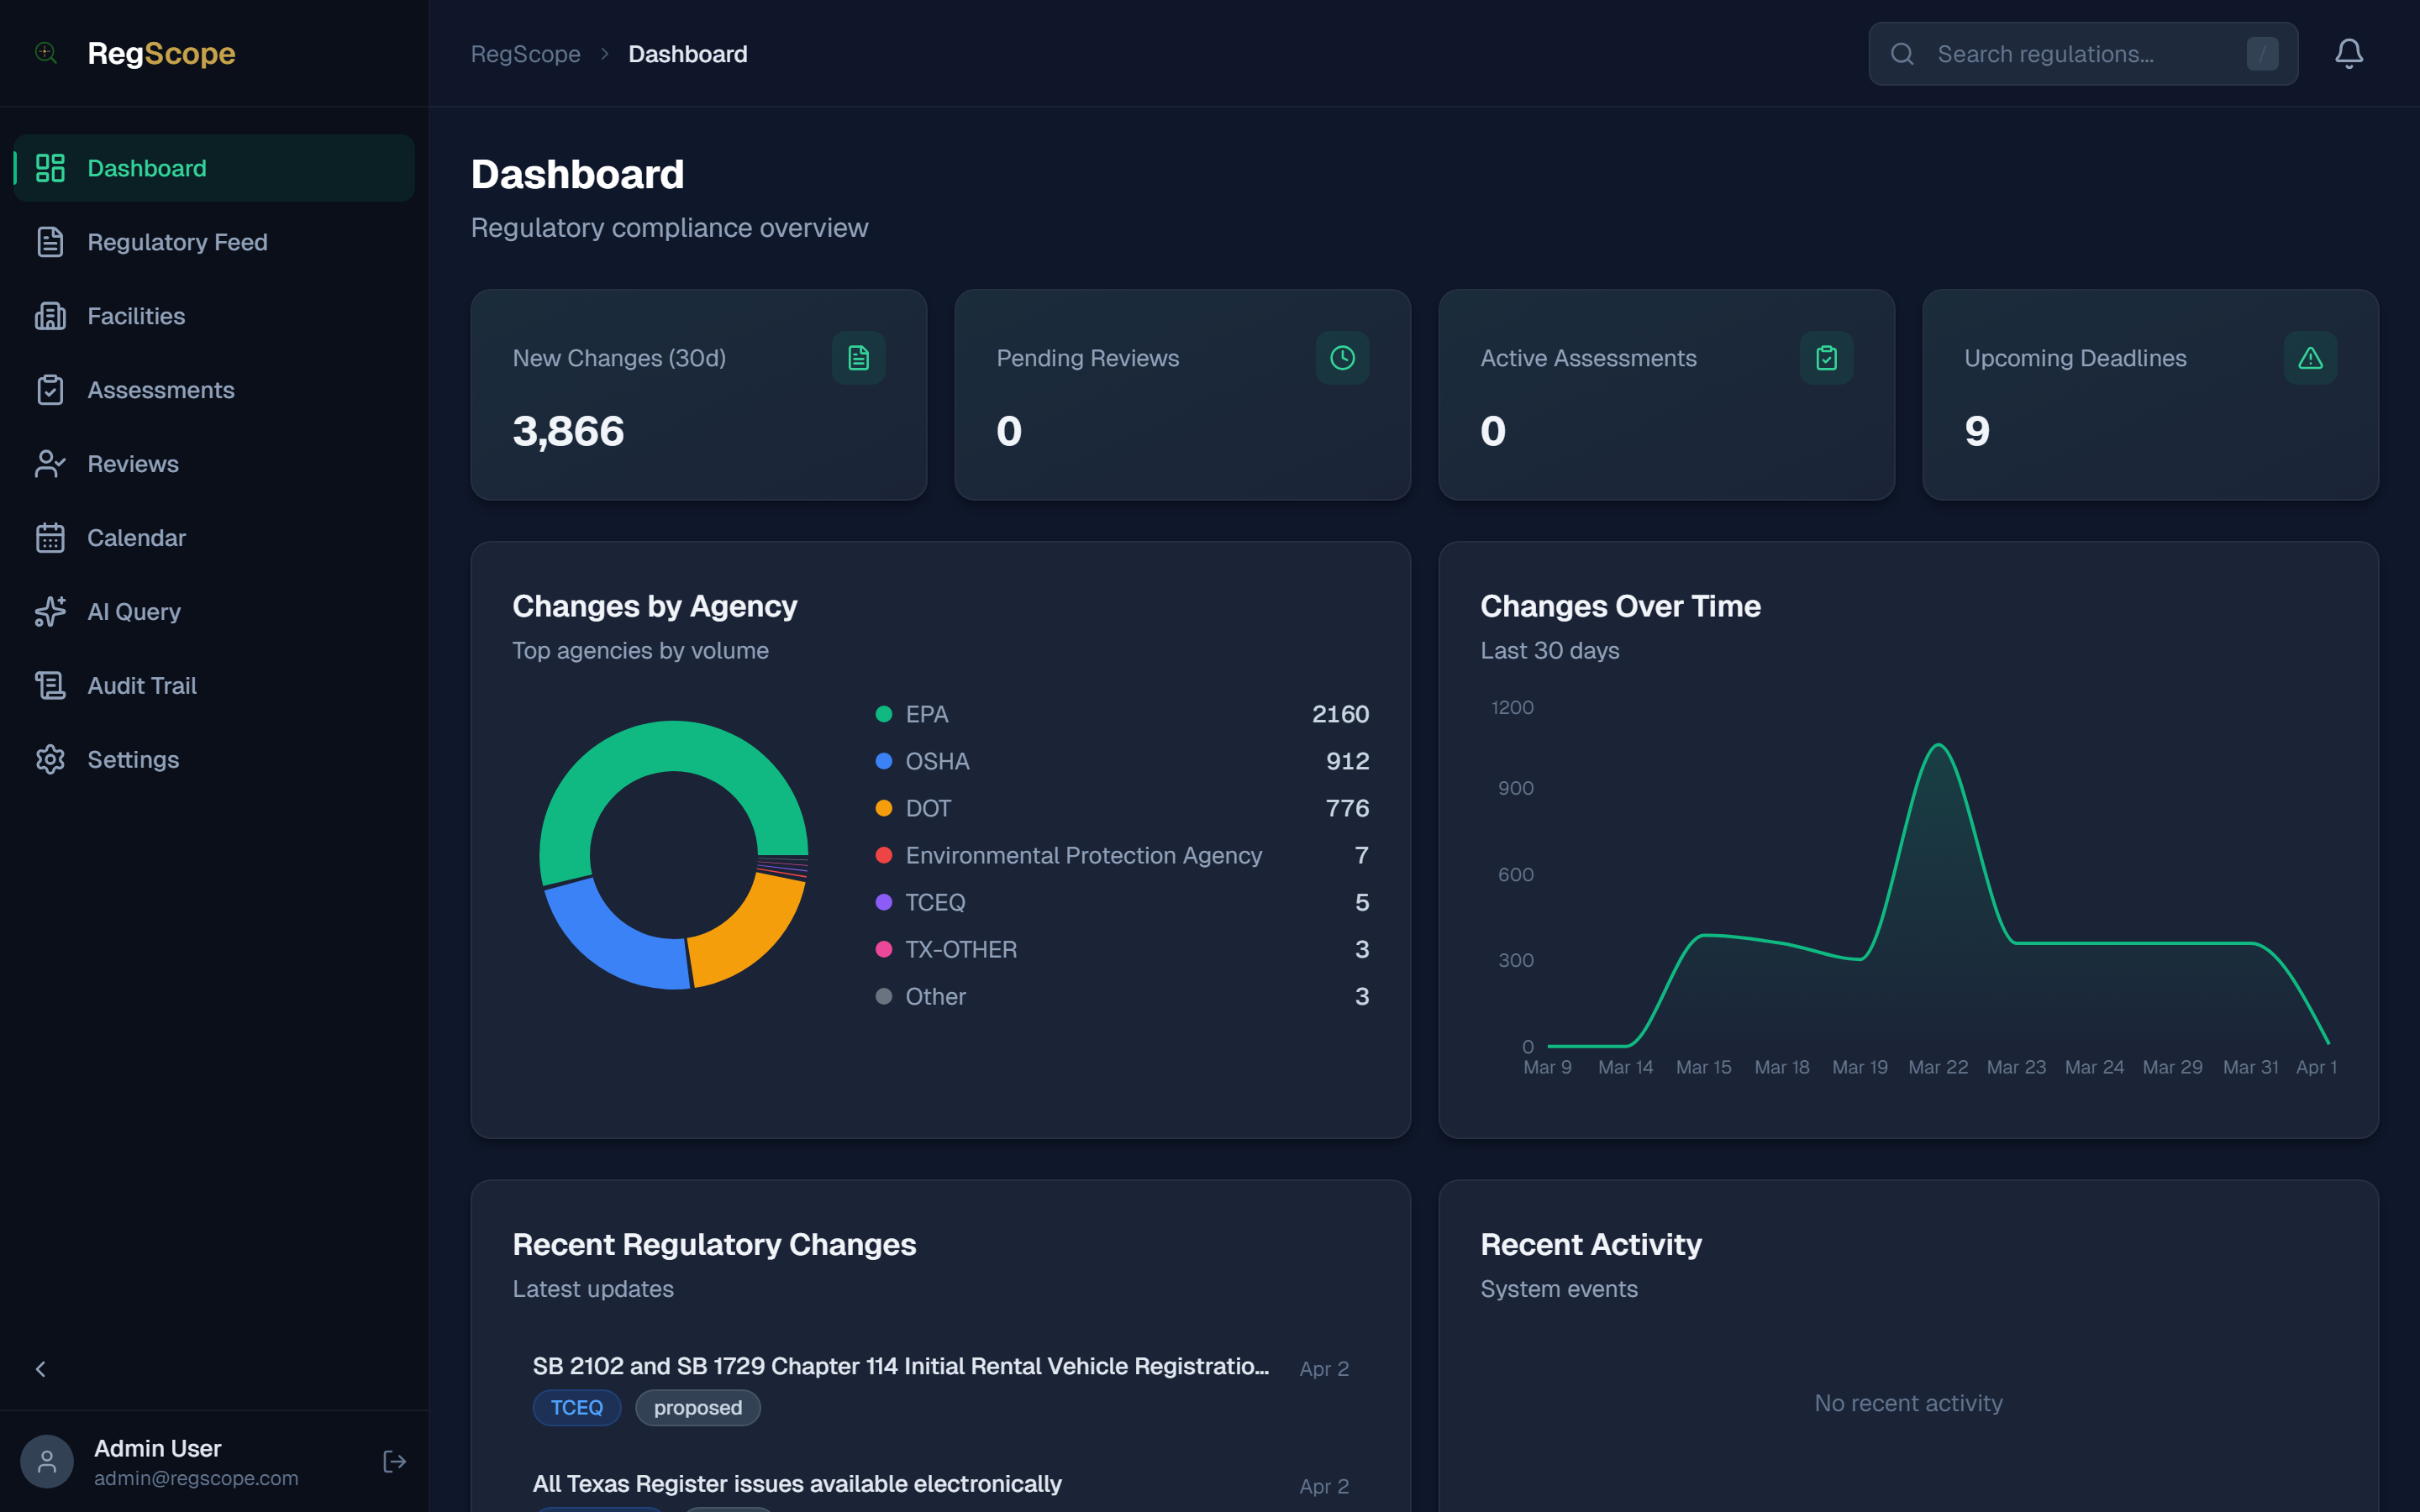Open Settings from the sidebar

(x=133, y=759)
